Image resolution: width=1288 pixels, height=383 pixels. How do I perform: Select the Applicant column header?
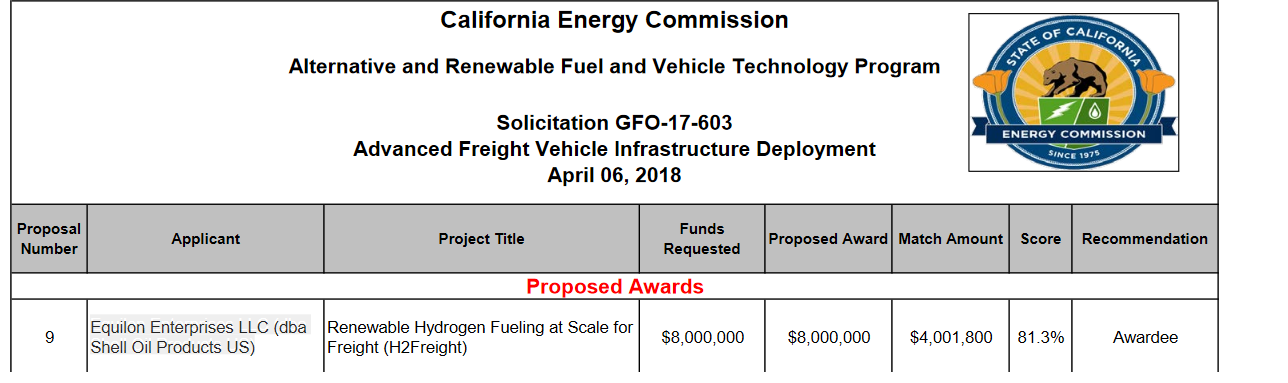click(206, 239)
